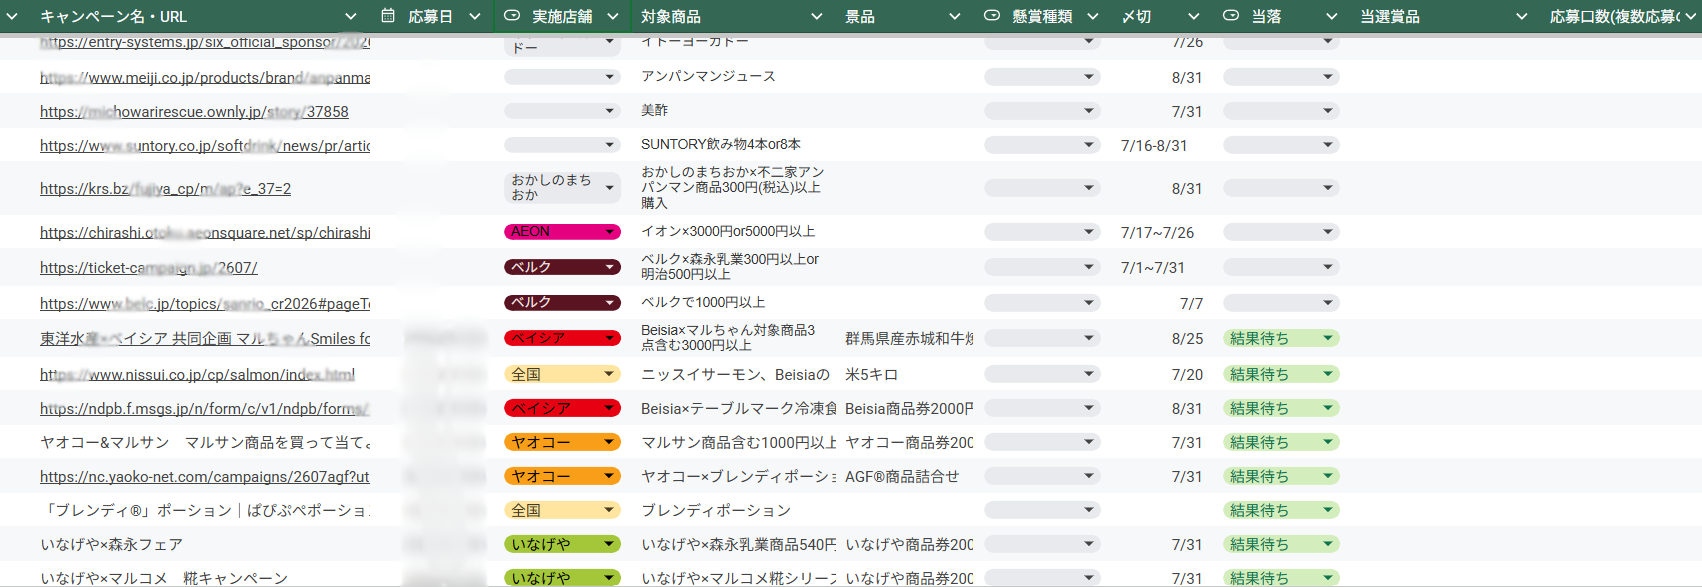Open the krs.bz fujiya campaign link
Image resolution: width=1702 pixels, height=587 pixels.
(165, 189)
